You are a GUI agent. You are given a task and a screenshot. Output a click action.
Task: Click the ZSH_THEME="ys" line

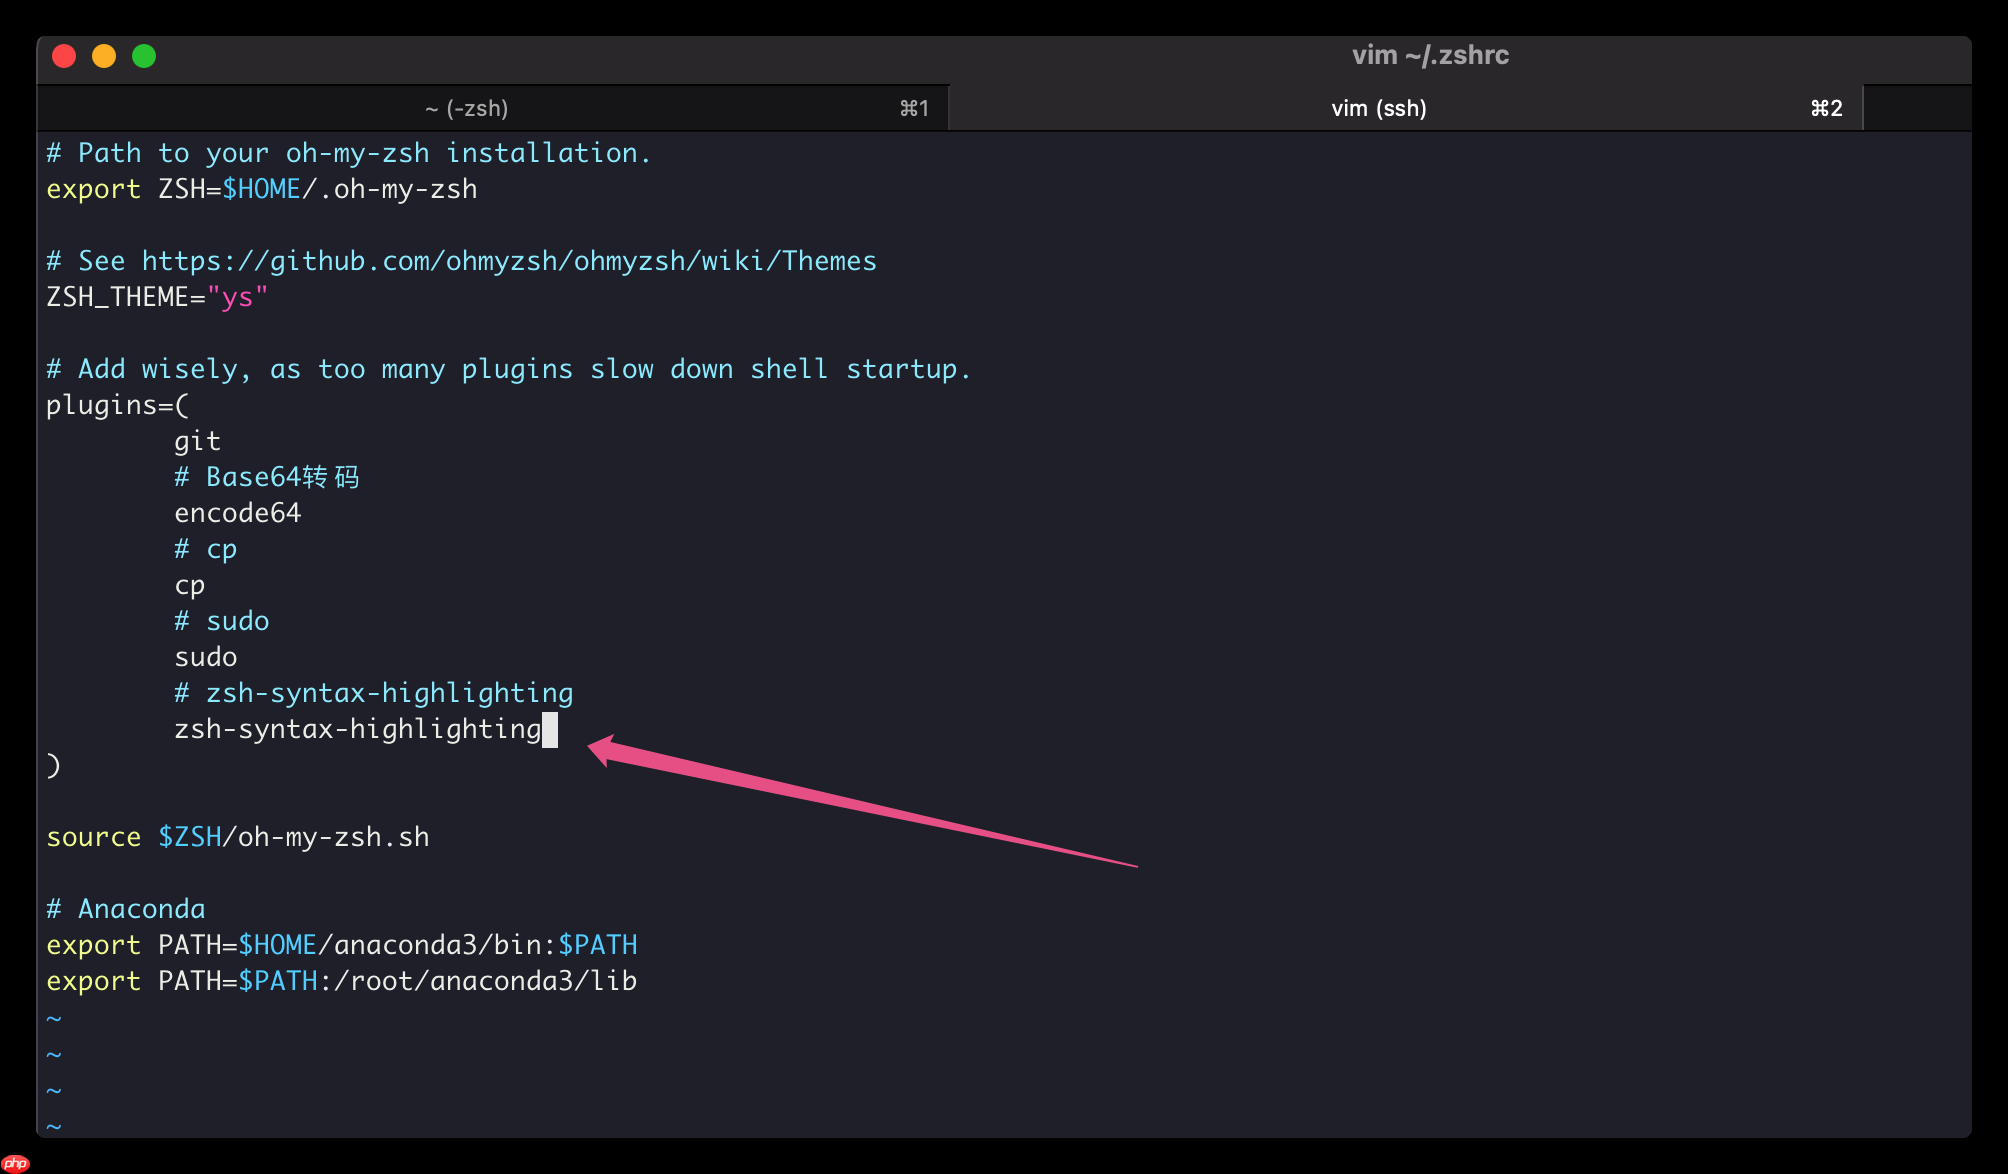coord(156,296)
